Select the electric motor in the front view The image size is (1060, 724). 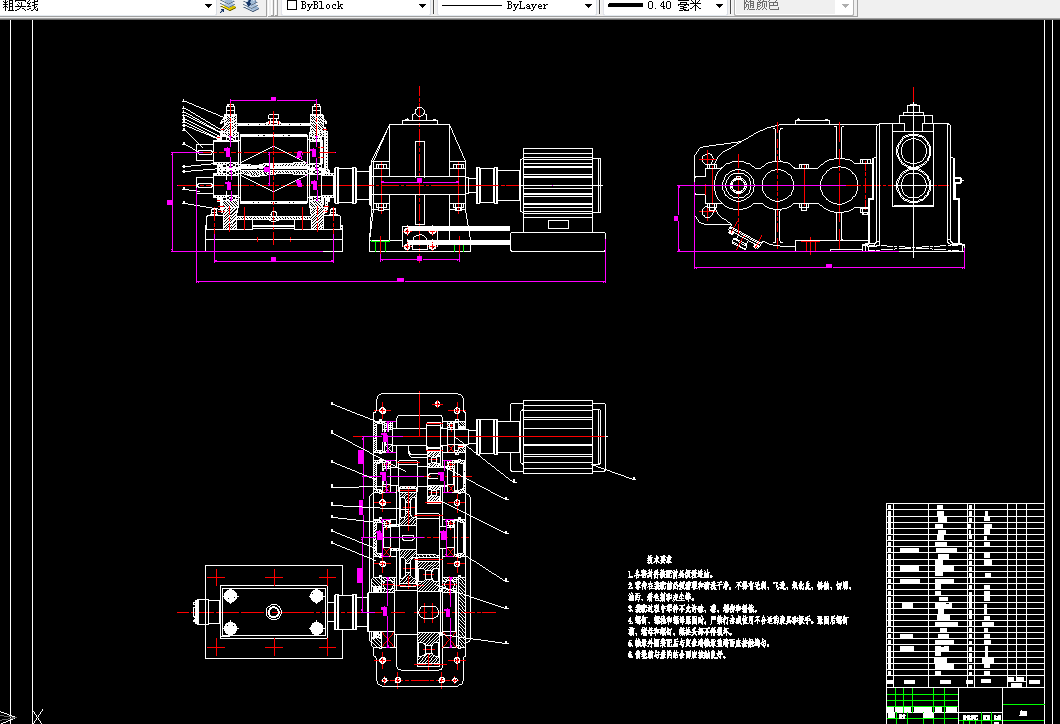point(560,189)
